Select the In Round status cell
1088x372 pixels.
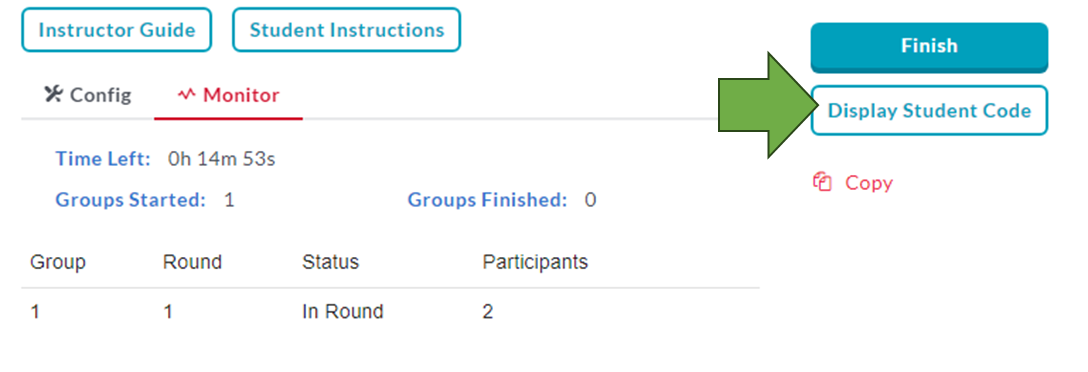(343, 312)
